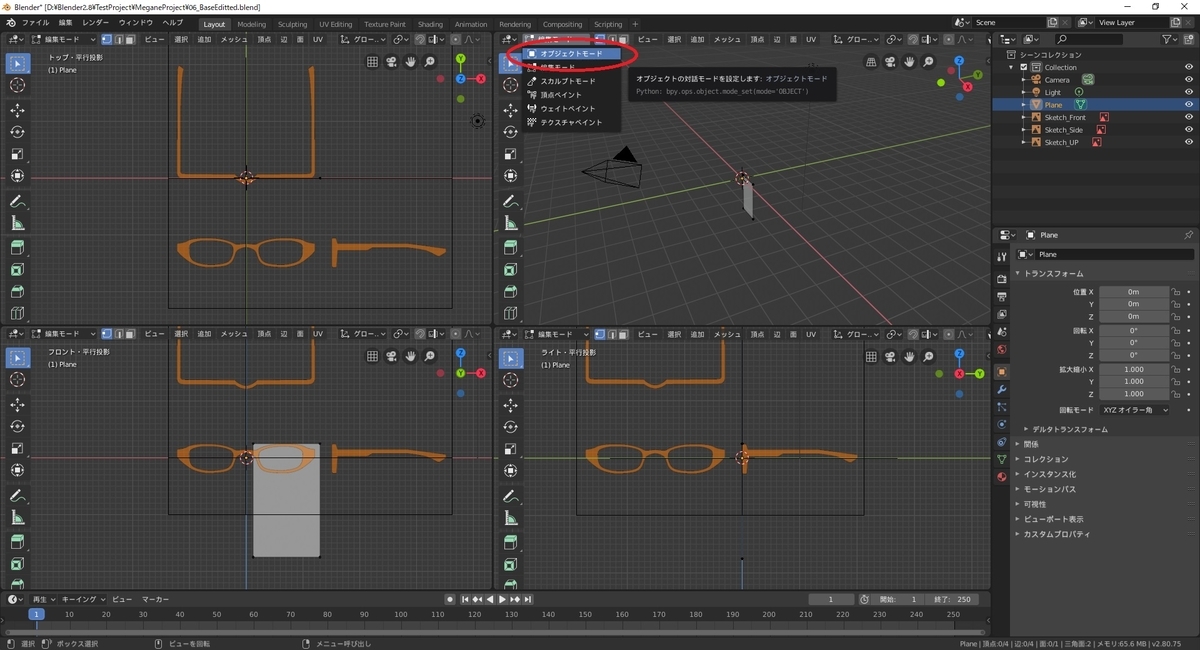Click the pan hand icon in top view
The image size is (1200, 650).
pyautogui.click(x=411, y=62)
